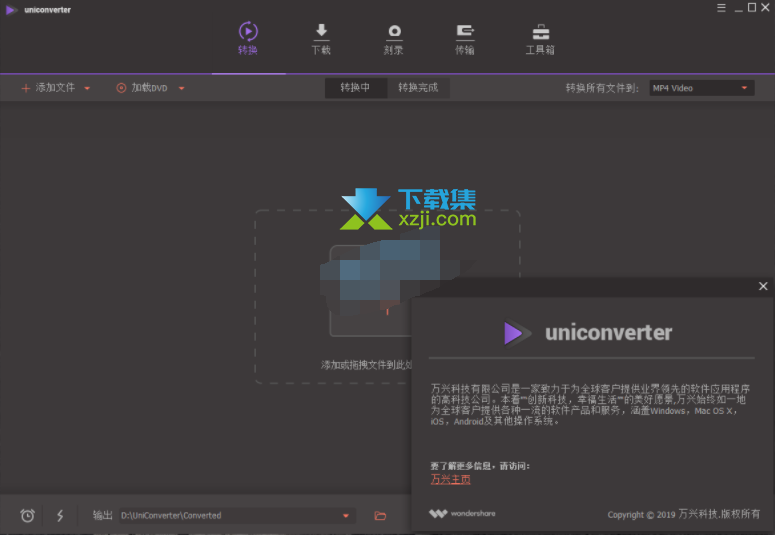Image resolution: width=775 pixels, height=535 pixels.
Task: Expand the Load DVD dropdown arrow
Action: coord(181,89)
